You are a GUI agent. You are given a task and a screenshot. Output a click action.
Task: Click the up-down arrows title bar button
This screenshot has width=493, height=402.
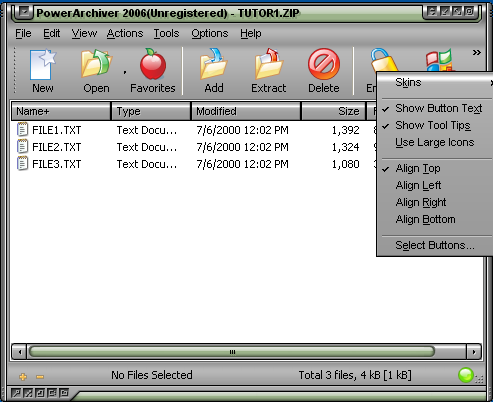(x=432, y=12)
